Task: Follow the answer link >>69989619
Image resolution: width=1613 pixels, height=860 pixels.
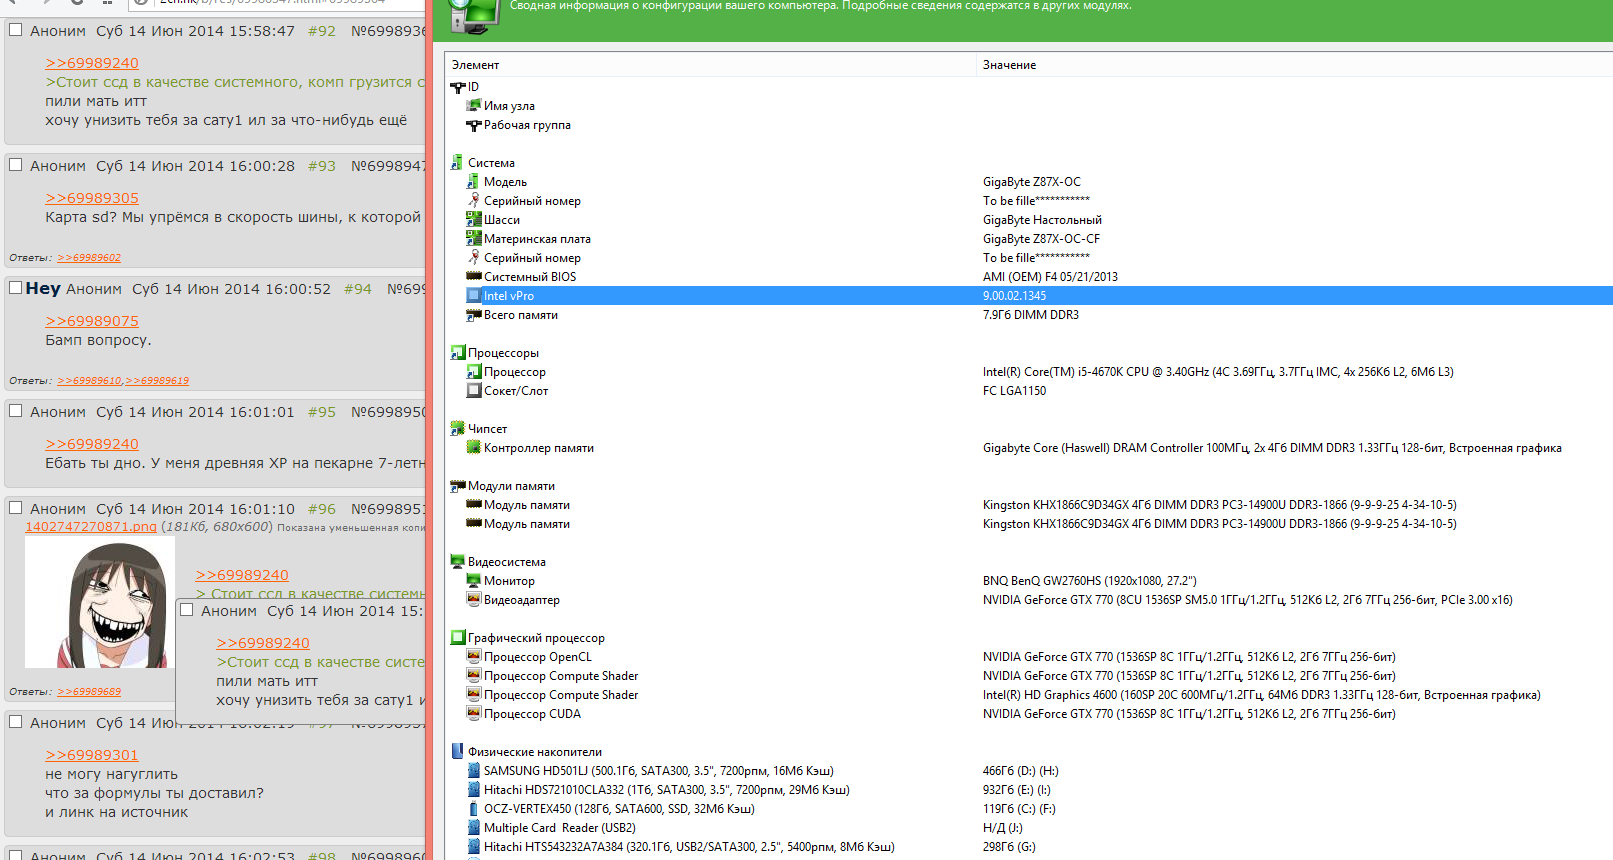Action: coord(157,381)
